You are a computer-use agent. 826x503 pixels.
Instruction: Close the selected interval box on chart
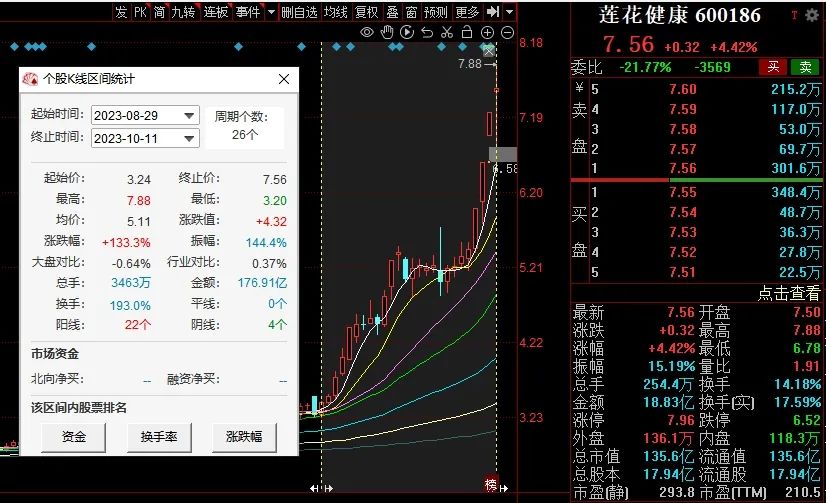point(489,51)
